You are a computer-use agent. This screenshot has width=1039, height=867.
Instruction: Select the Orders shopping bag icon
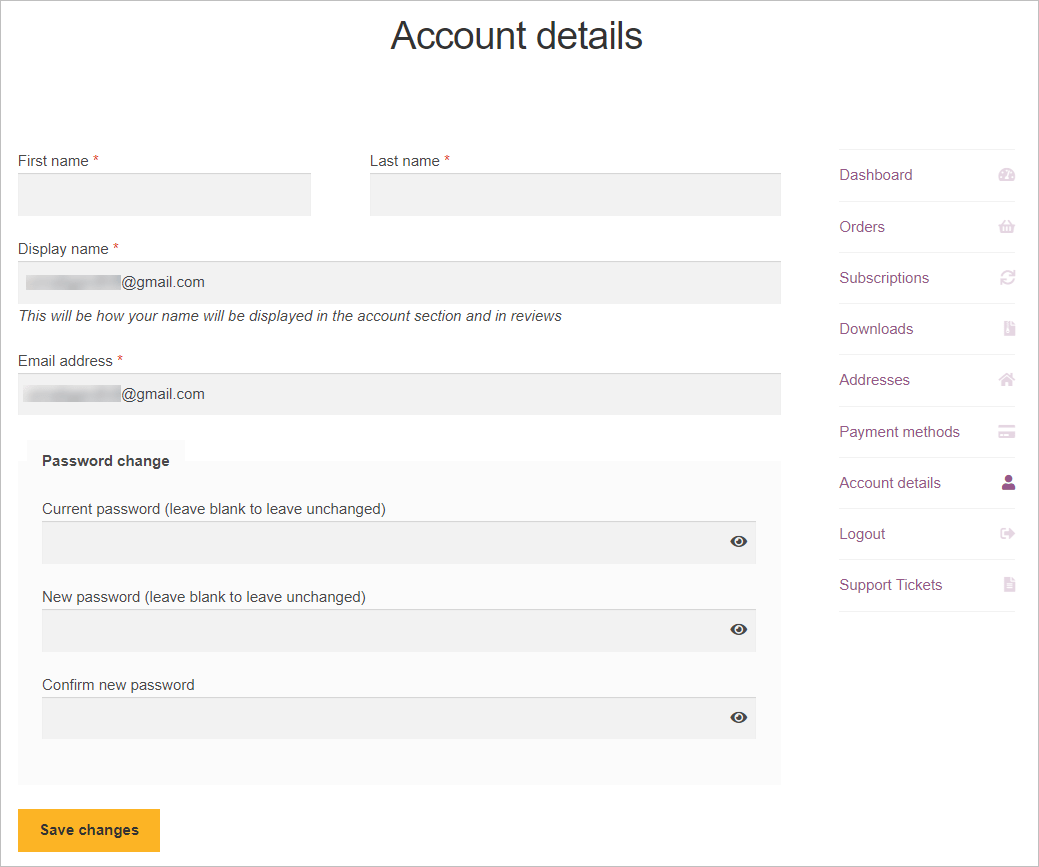pos(1006,226)
